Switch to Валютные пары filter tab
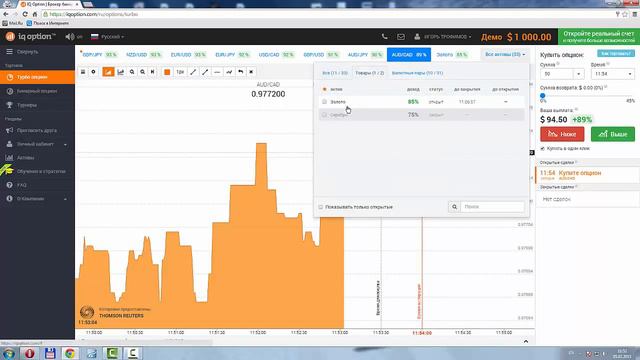Image resolution: width=640 pixels, height=360 pixels. pyautogui.click(x=417, y=73)
